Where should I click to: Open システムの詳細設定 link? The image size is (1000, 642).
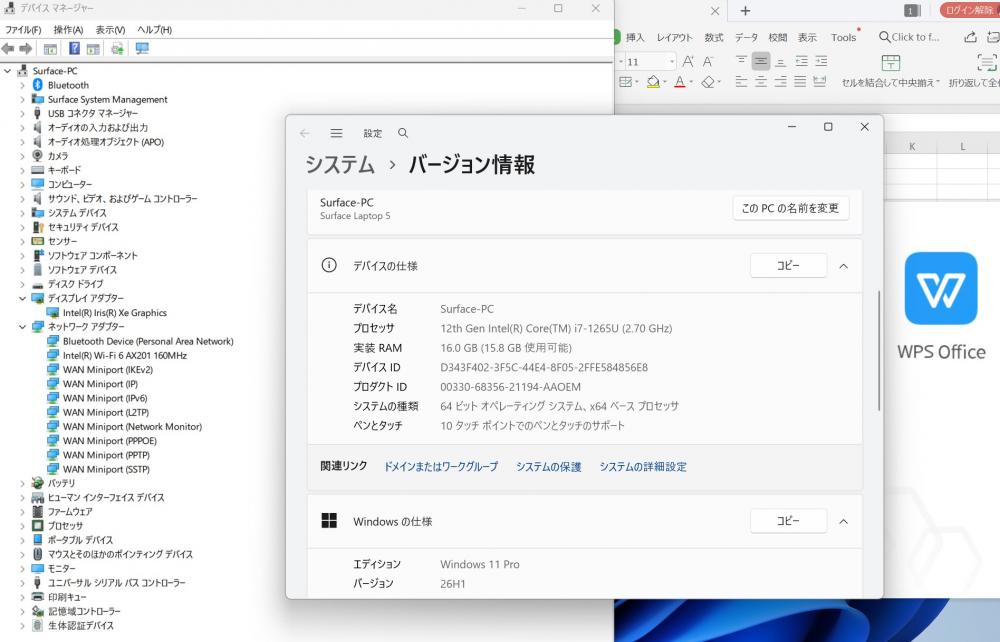pos(643,467)
